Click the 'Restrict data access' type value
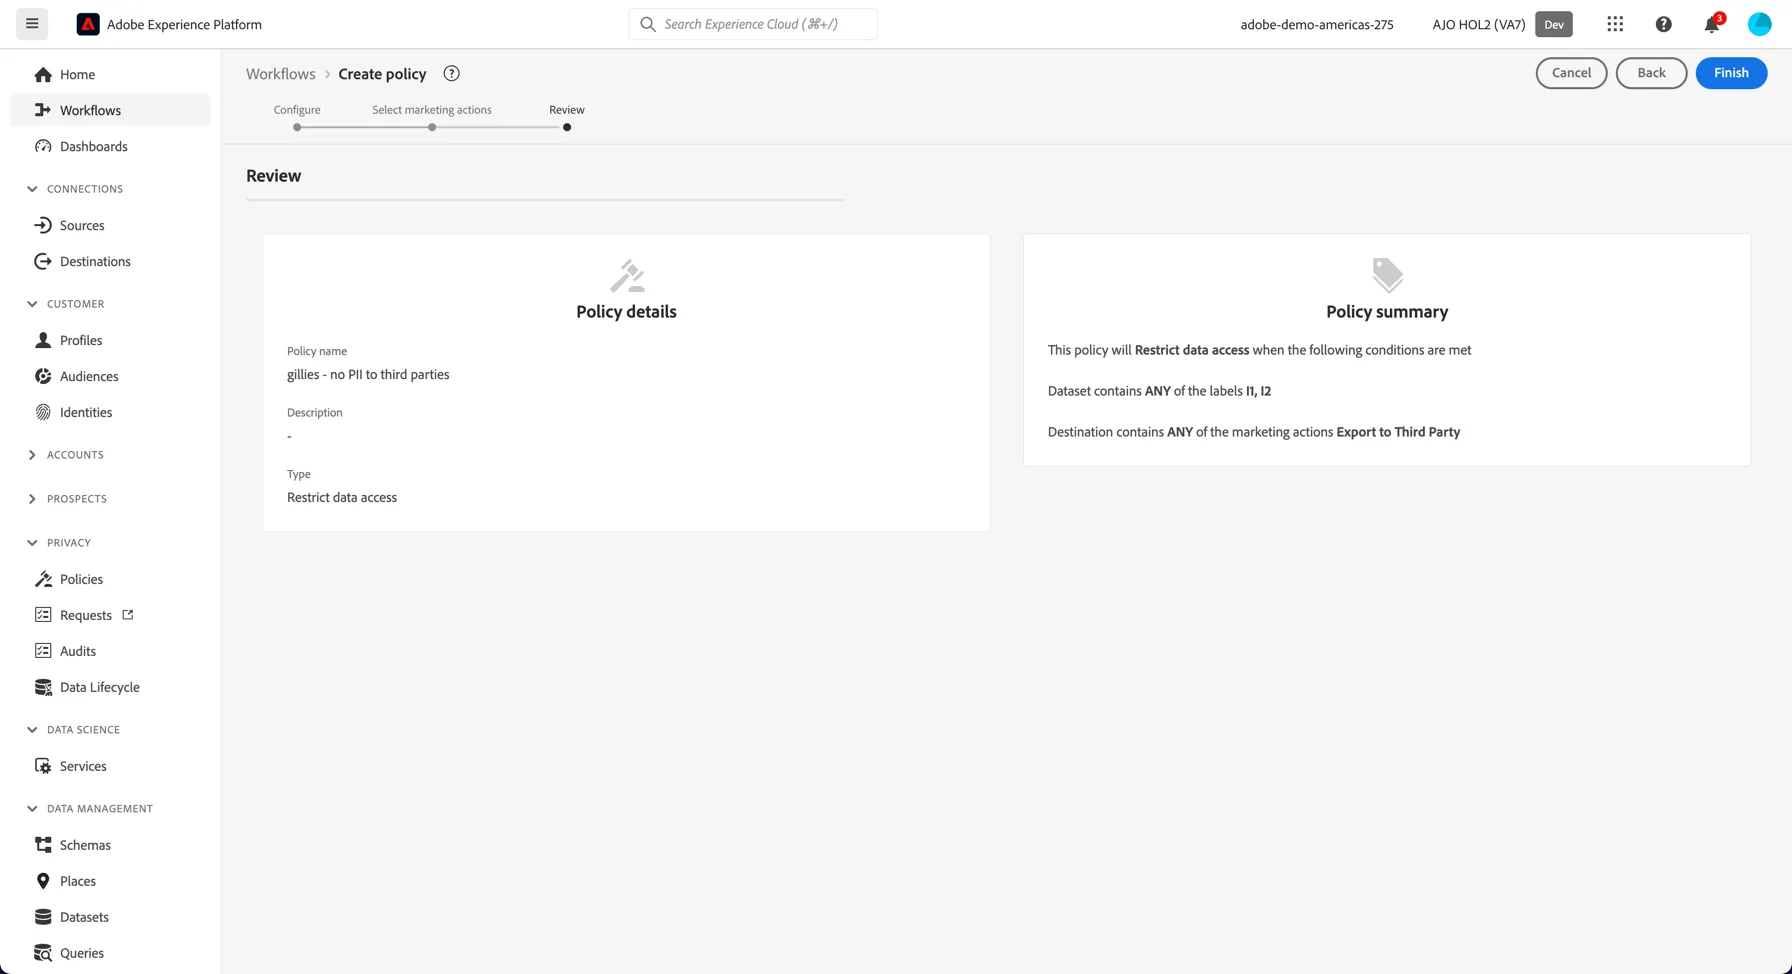1792x974 pixels. click(x=342, y=498)
